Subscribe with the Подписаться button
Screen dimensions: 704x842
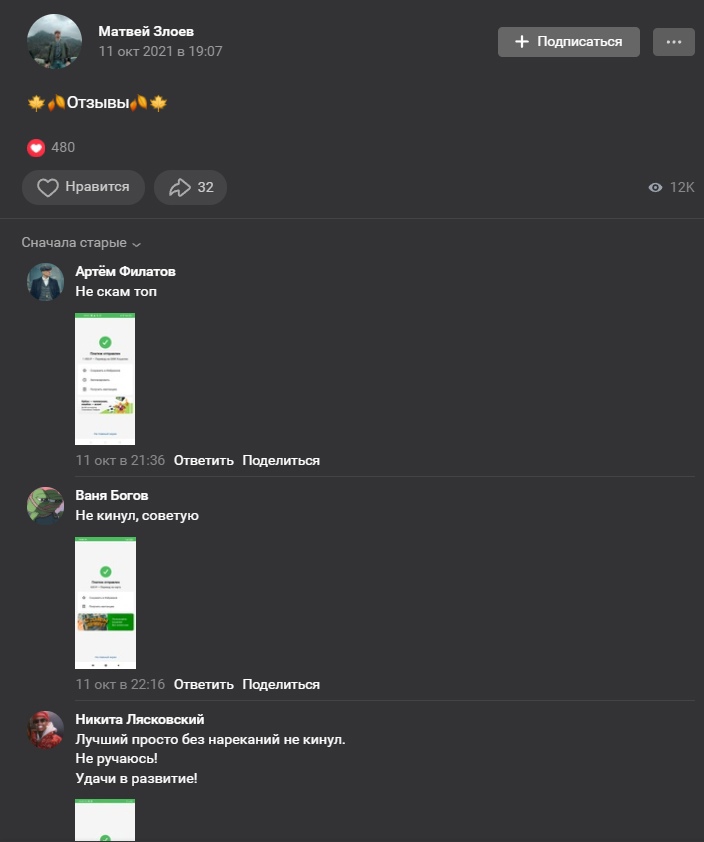[x=569, y=42]
